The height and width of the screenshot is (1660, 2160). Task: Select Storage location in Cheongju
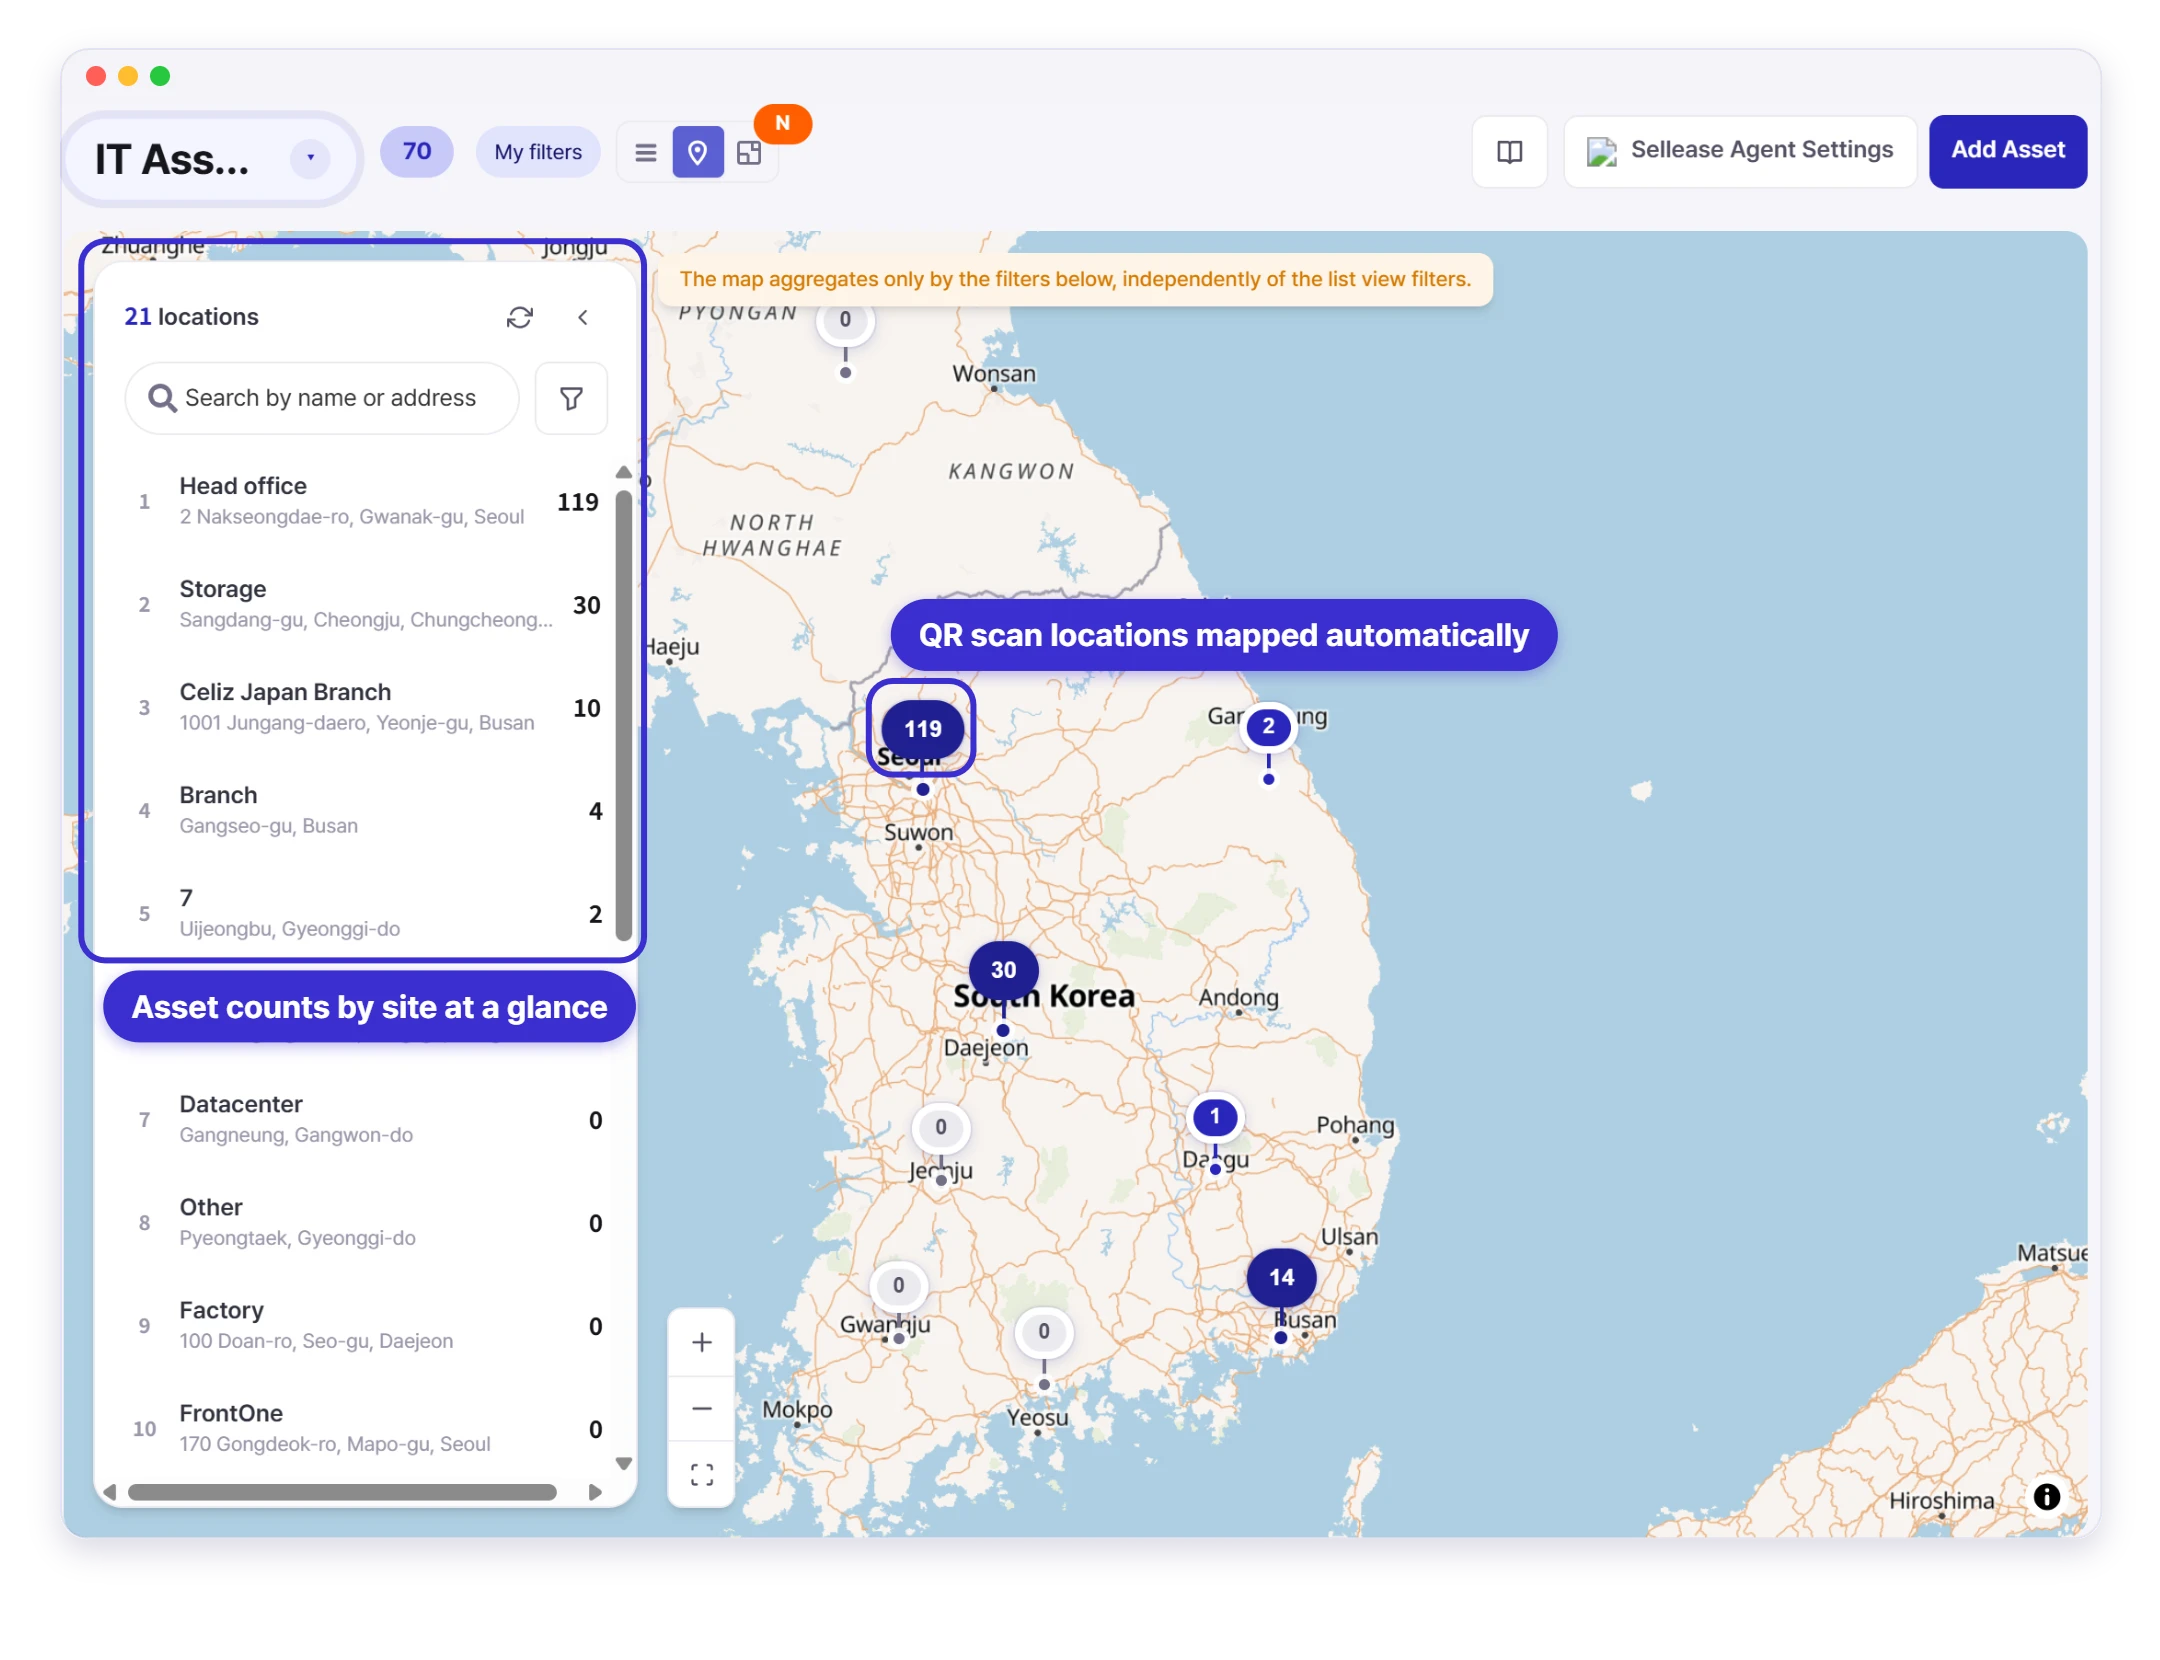click(365, 604)
